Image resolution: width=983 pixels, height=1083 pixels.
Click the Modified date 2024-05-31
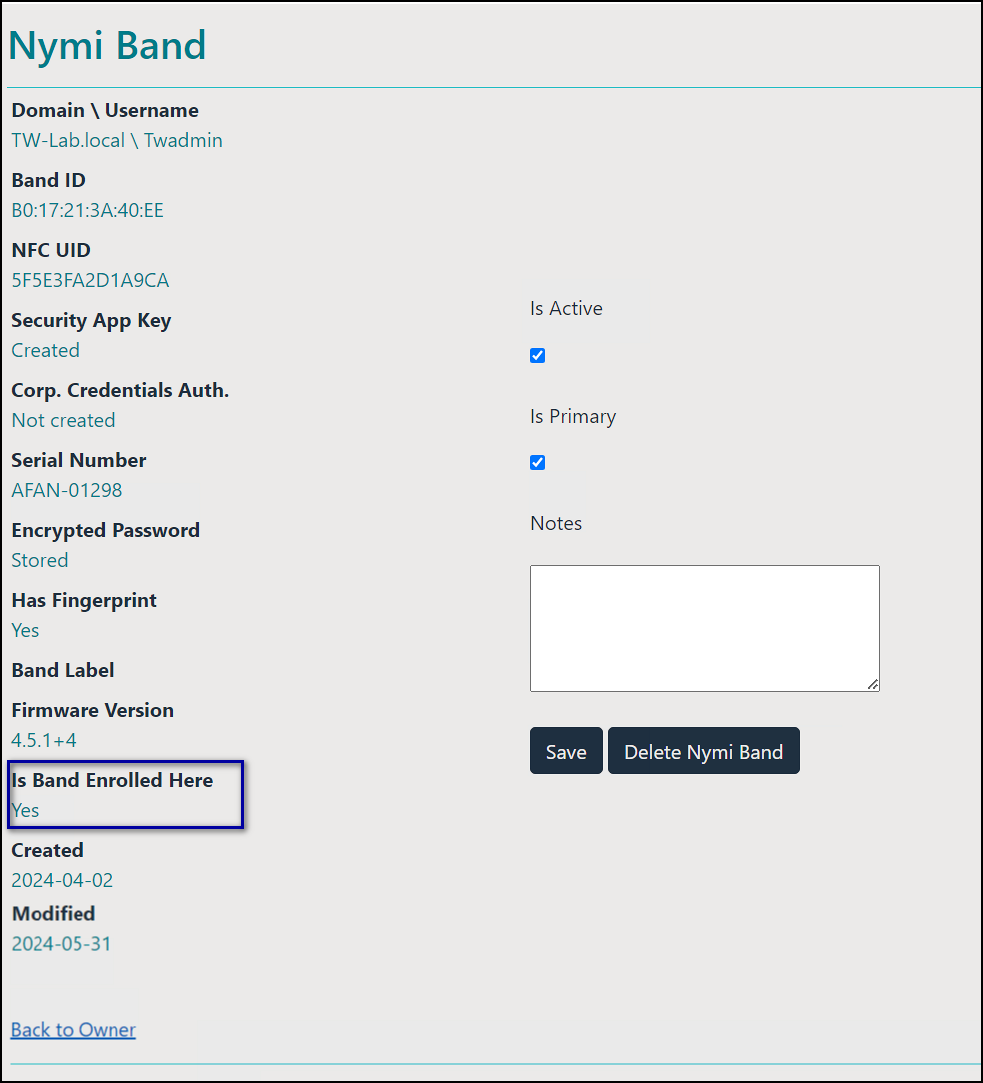click(62, 943)
